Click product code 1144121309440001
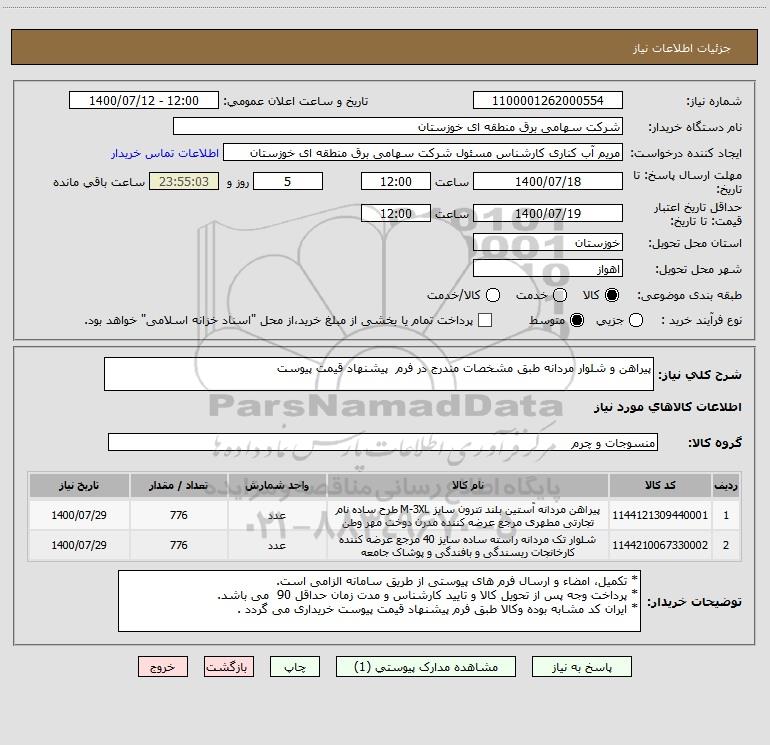This screenshot has height=745, width=770. click(660, 515)
